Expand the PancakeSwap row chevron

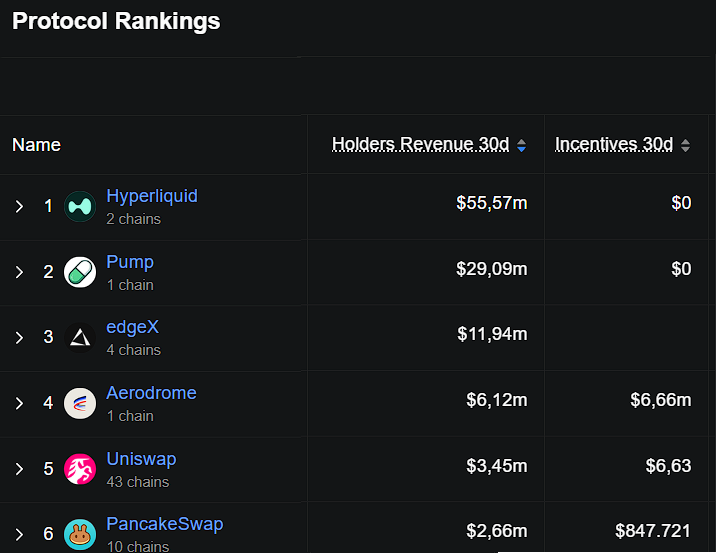[x=19, y=534]
